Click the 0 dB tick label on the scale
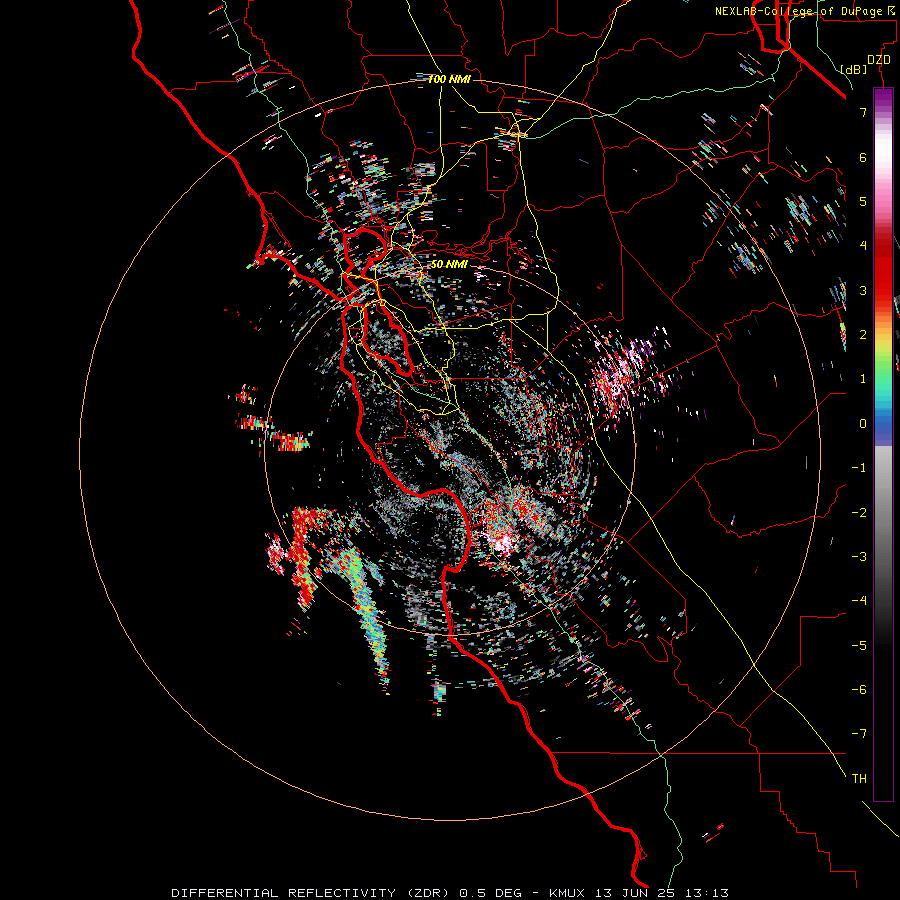This screenshot has height=900, width=900. pyautogui.click(x=863, y=424)
